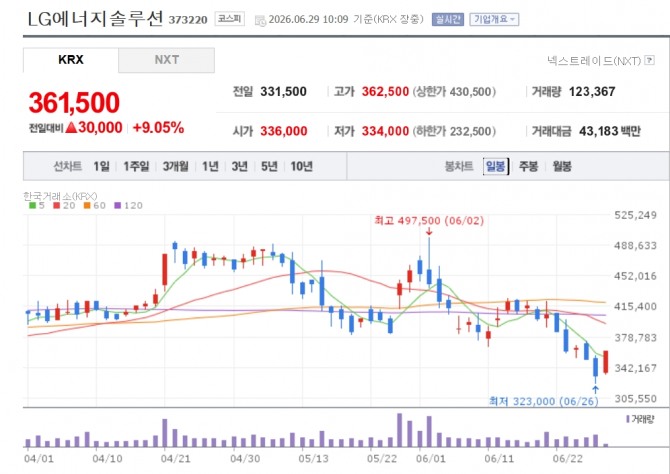Click the tall volume bar near 05/22

pyautogui.click(x=400, y=430)
